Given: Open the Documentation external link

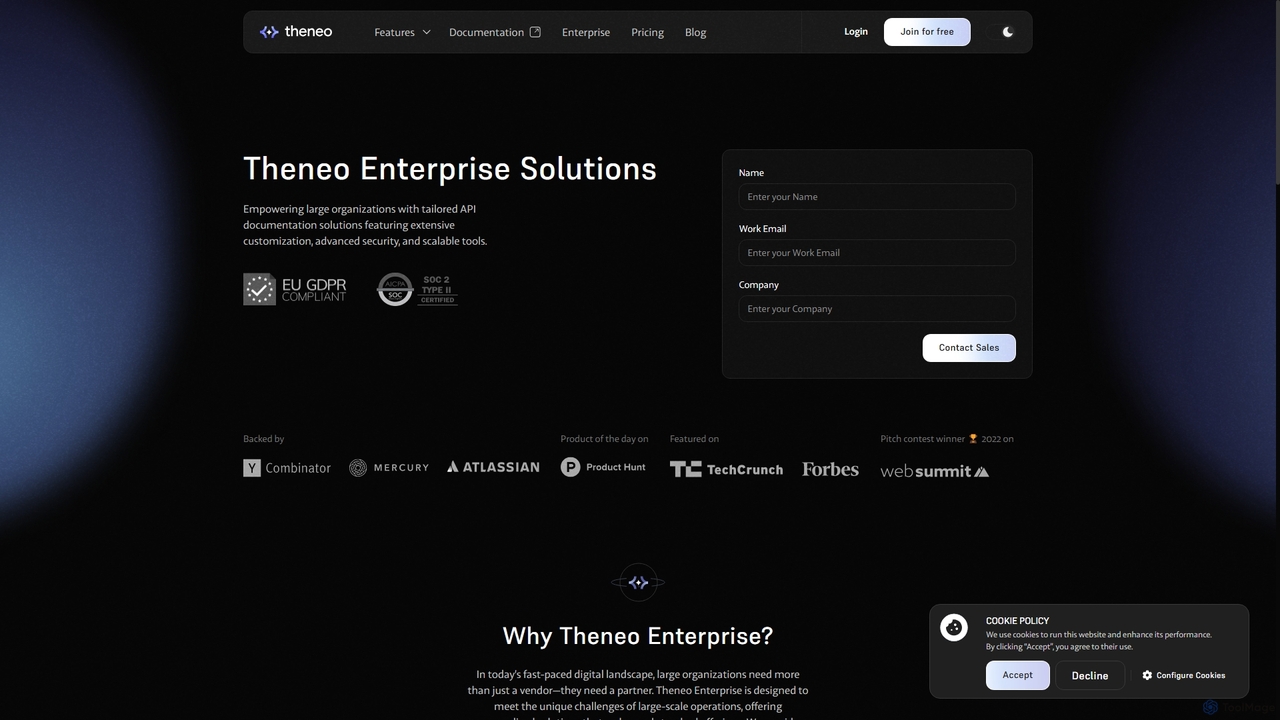Looking at the screenshot, I should pos(495,32).
